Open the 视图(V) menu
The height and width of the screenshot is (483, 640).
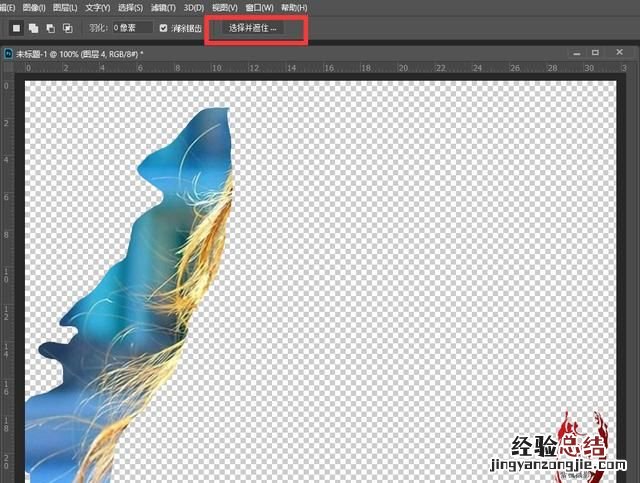coord(225,8)
